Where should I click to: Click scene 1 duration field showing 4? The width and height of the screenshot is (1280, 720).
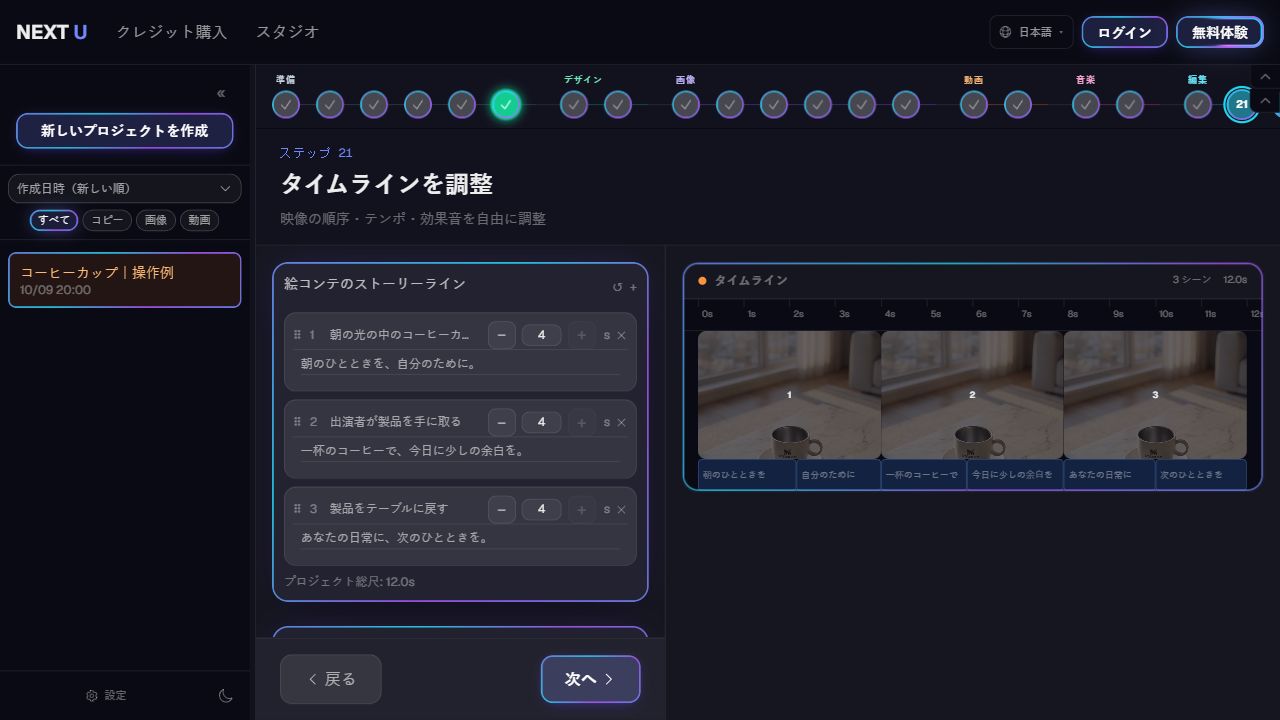point(542,335)
